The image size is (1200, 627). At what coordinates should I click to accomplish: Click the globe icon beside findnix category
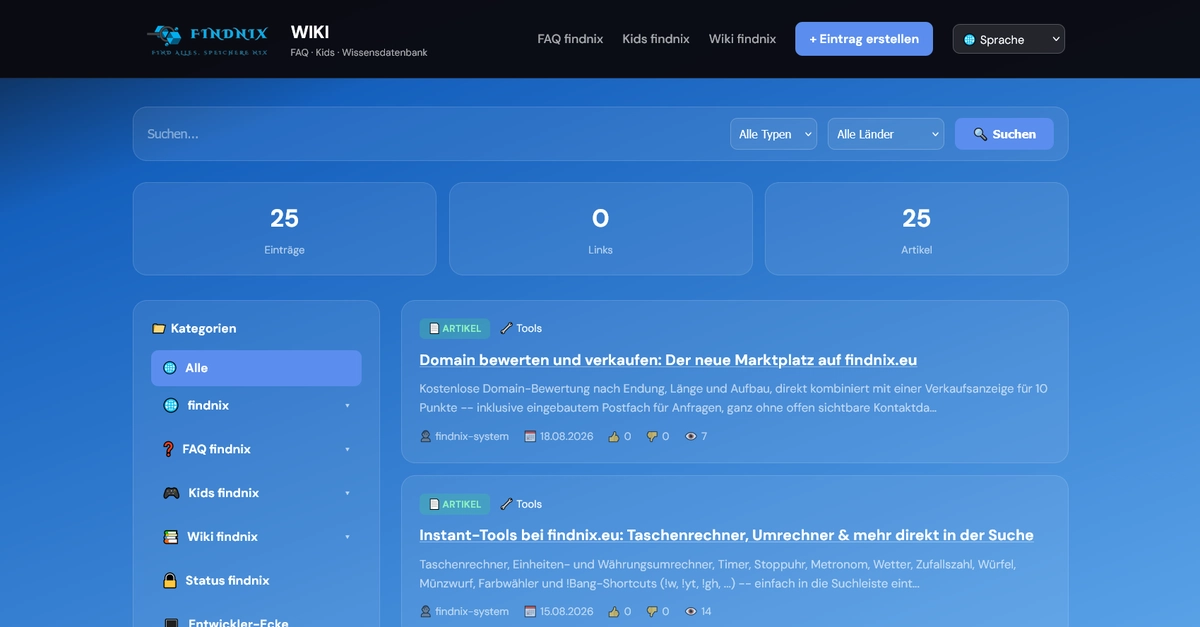171,405
